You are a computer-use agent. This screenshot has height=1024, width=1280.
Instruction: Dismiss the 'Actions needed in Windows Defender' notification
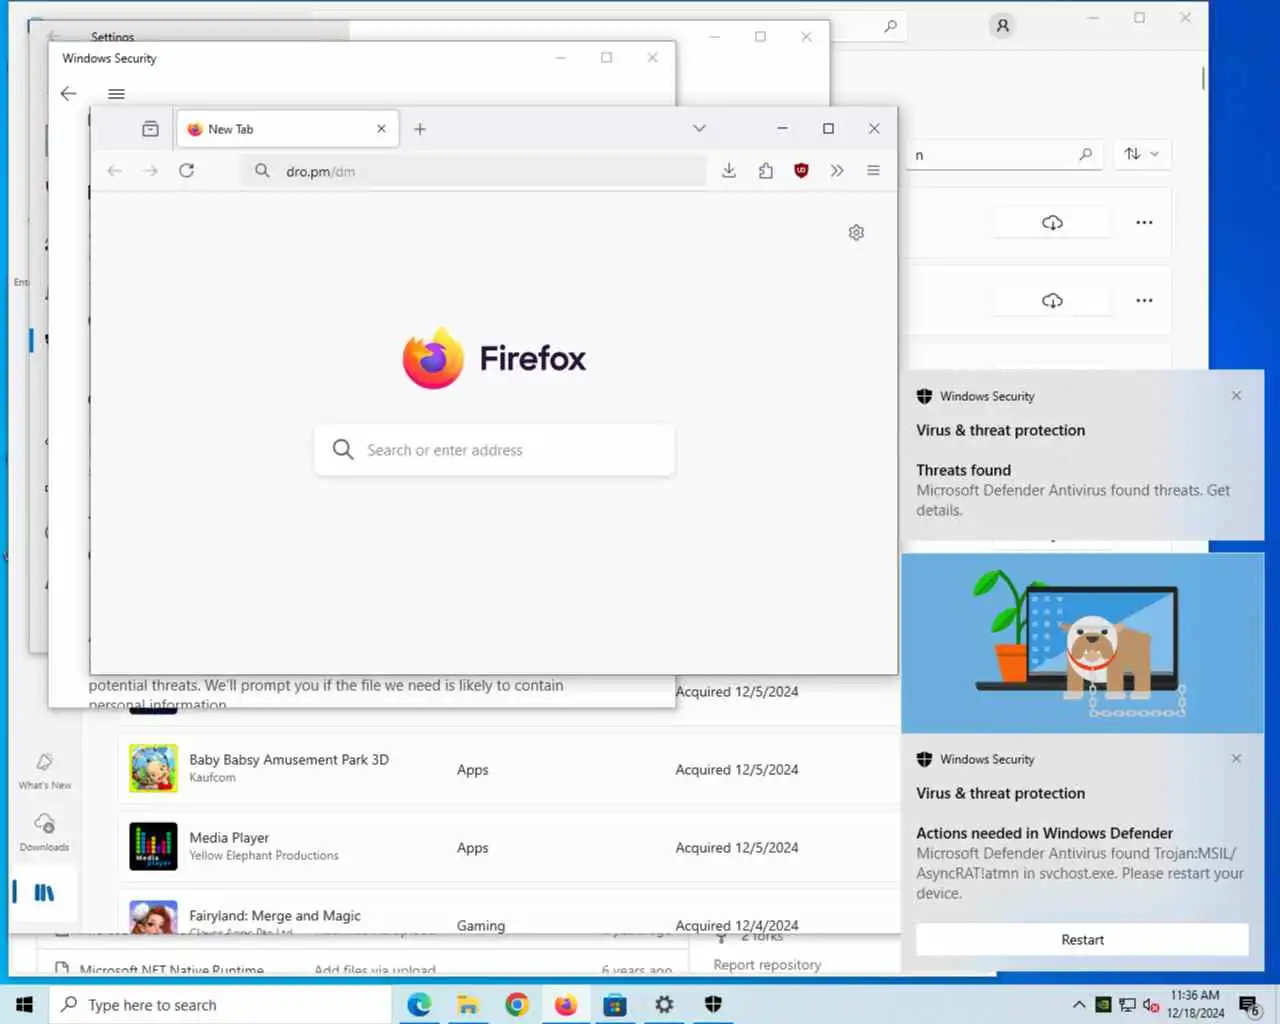[1236, 759]
